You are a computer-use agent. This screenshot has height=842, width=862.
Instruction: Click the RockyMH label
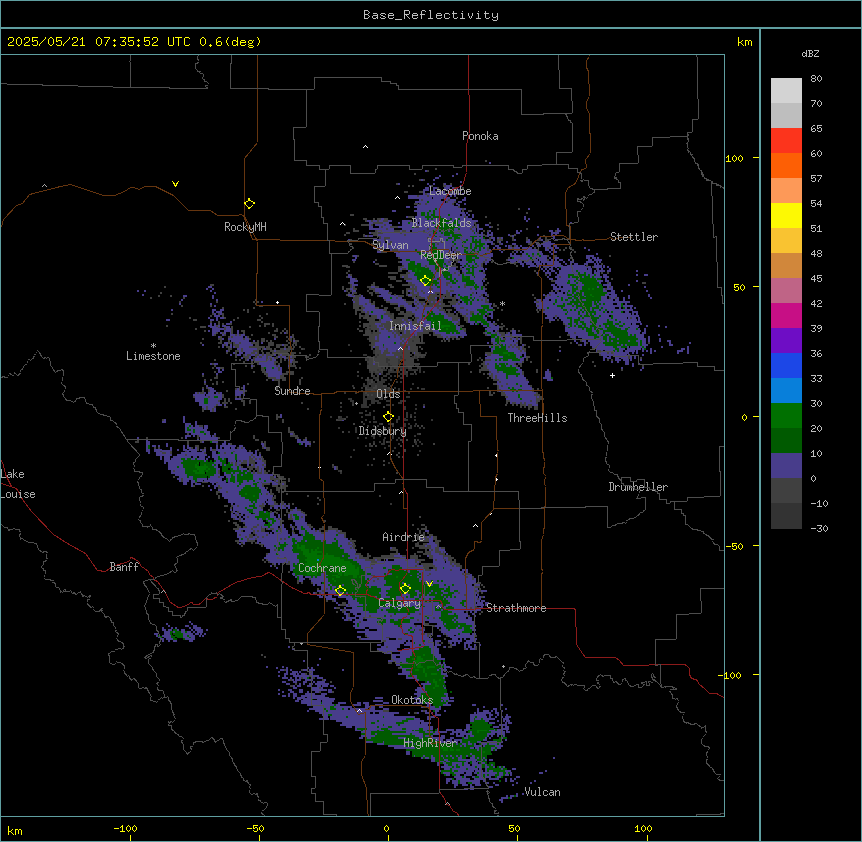click(x=245, y=227)
